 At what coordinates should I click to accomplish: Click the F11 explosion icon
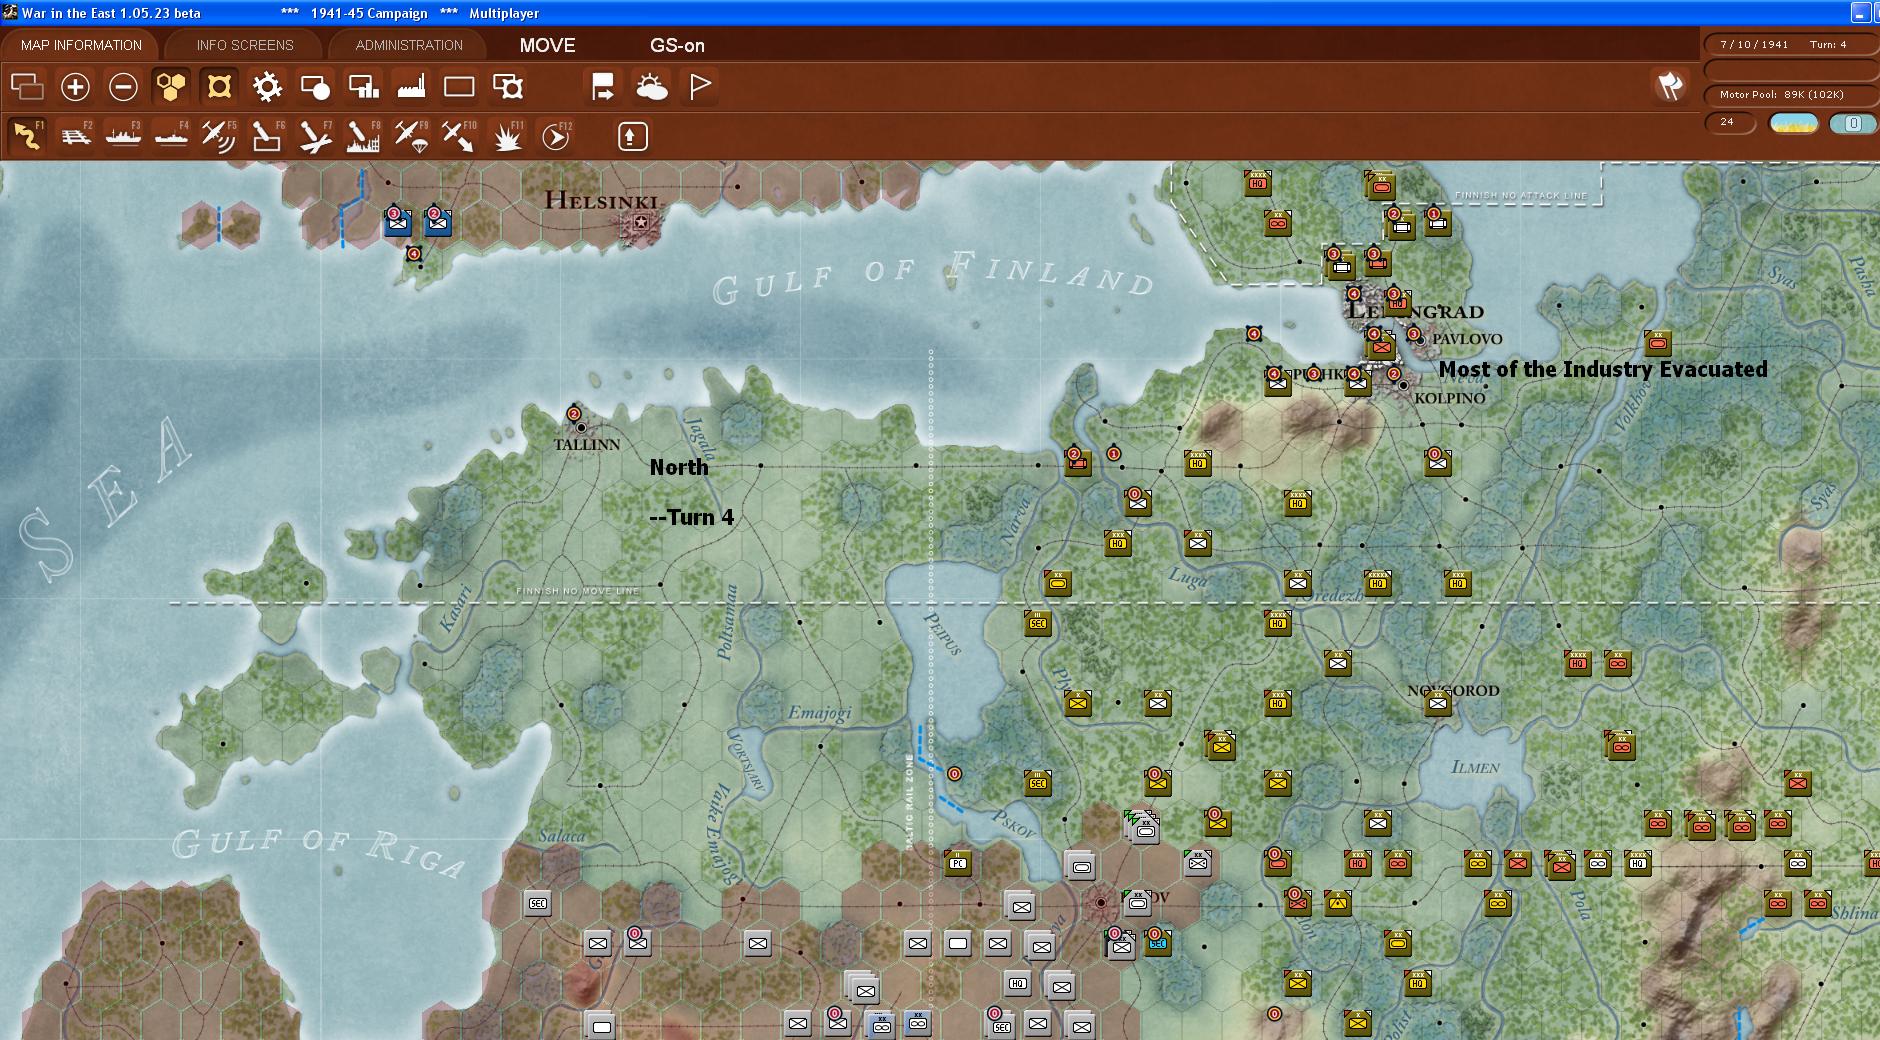[508, 136]
